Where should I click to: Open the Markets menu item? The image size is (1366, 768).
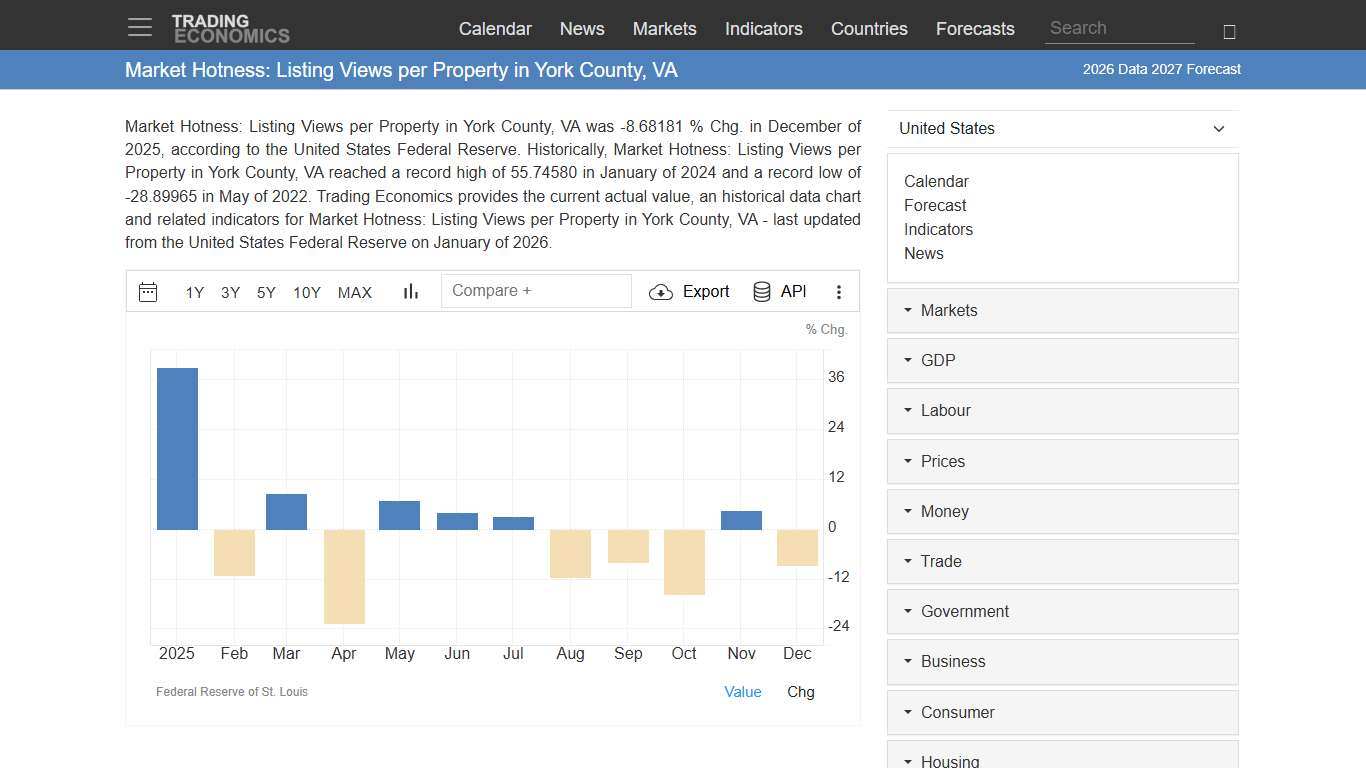[x=664, y=29]
